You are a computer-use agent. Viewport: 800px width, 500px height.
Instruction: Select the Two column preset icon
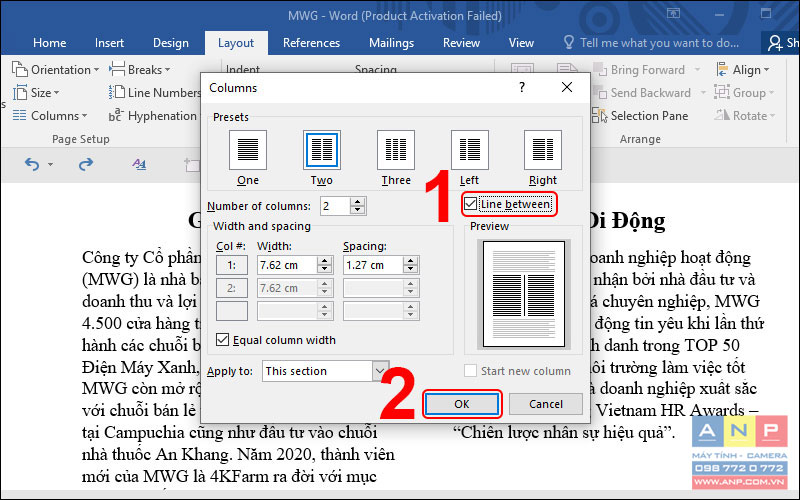[321, 149]
